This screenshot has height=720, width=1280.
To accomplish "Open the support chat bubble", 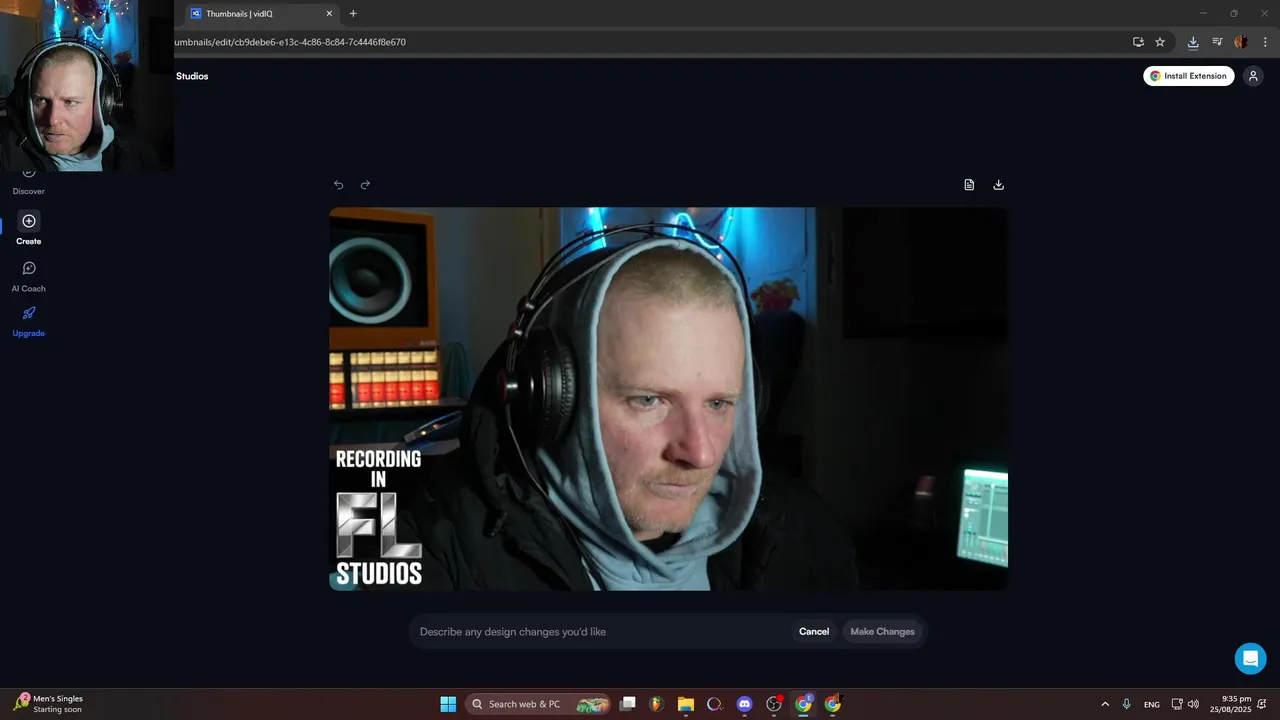I will point(1250,659).
